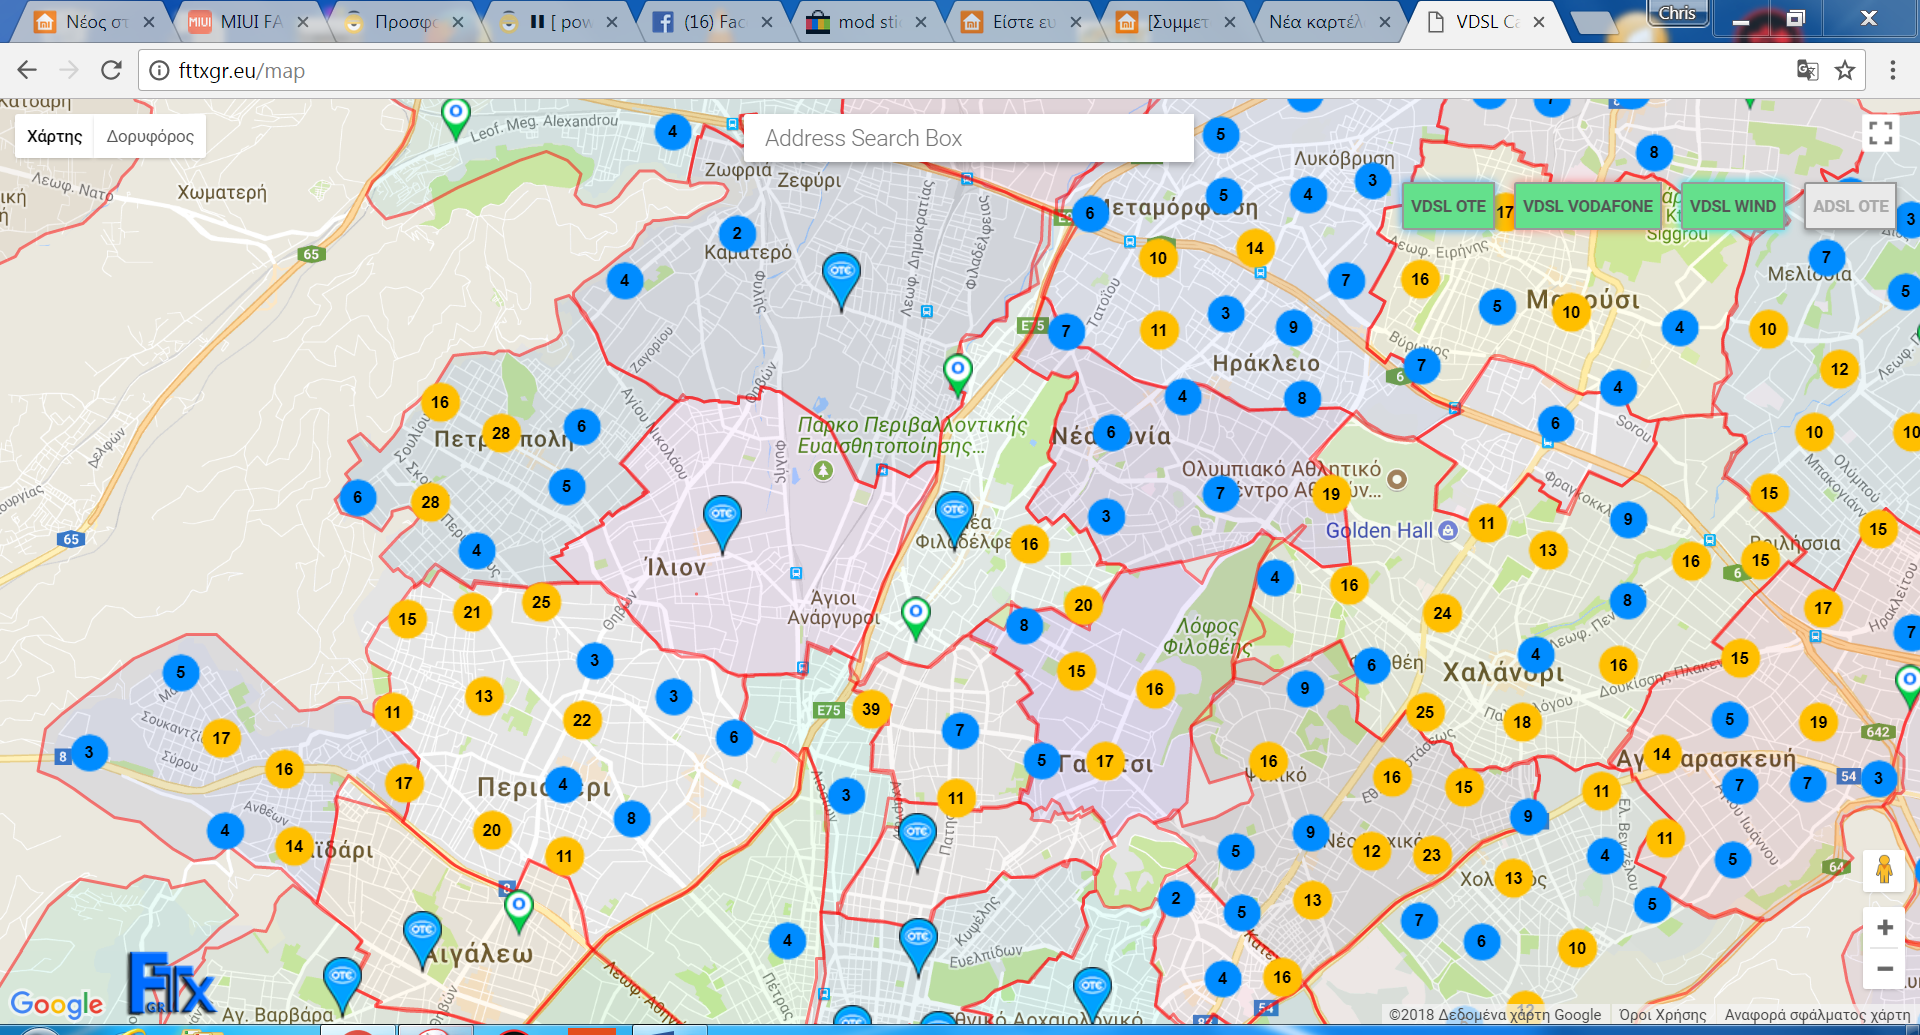Toggle the VDSL VODAFONE layer
Image resolution: width=1920 pixels, height=1035 pixels.
[x=1587, y=206]
